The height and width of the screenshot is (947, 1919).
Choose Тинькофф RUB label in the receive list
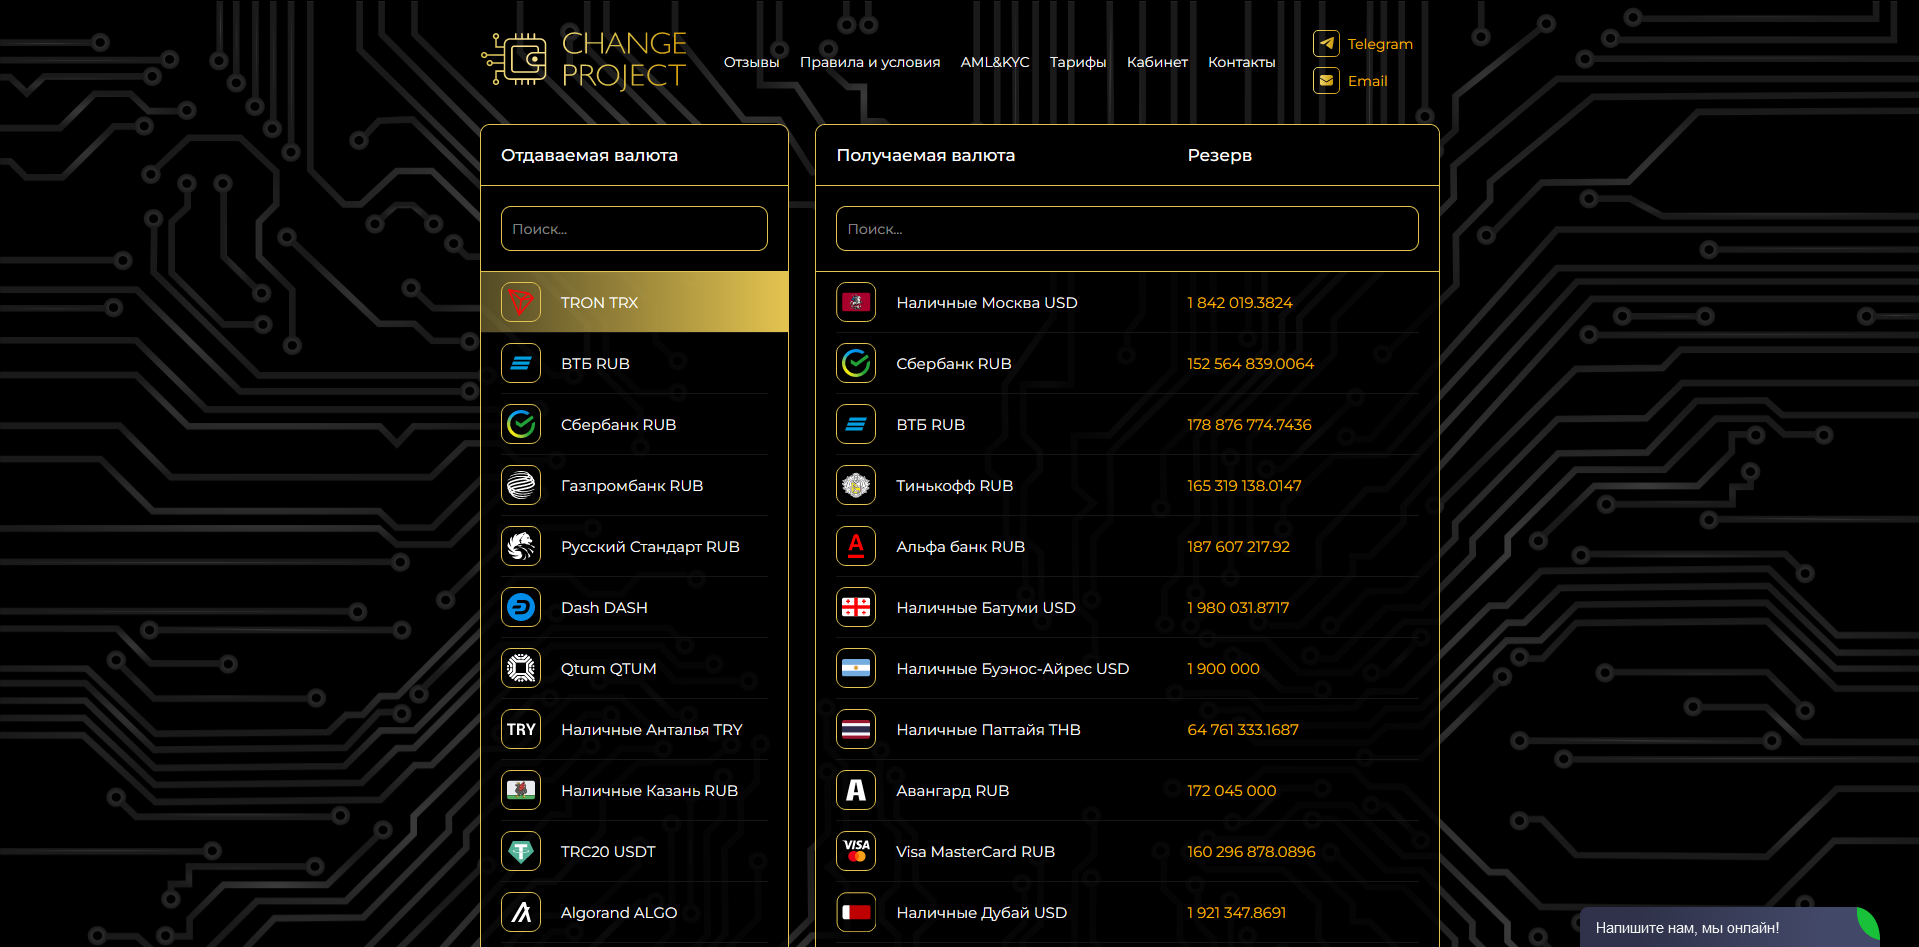pyautogui.click(x=955, y=485)
